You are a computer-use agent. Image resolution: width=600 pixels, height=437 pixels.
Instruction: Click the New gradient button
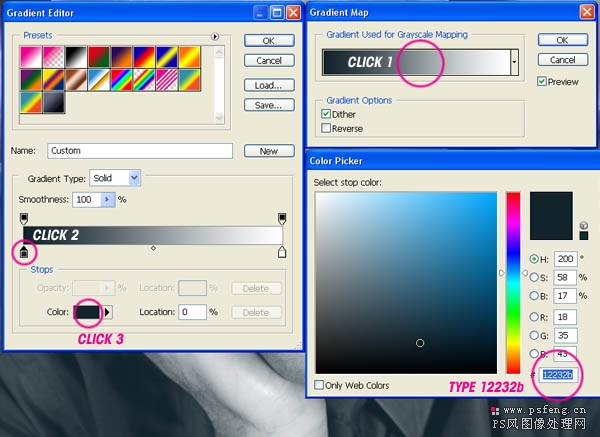(x=269, y=151)
